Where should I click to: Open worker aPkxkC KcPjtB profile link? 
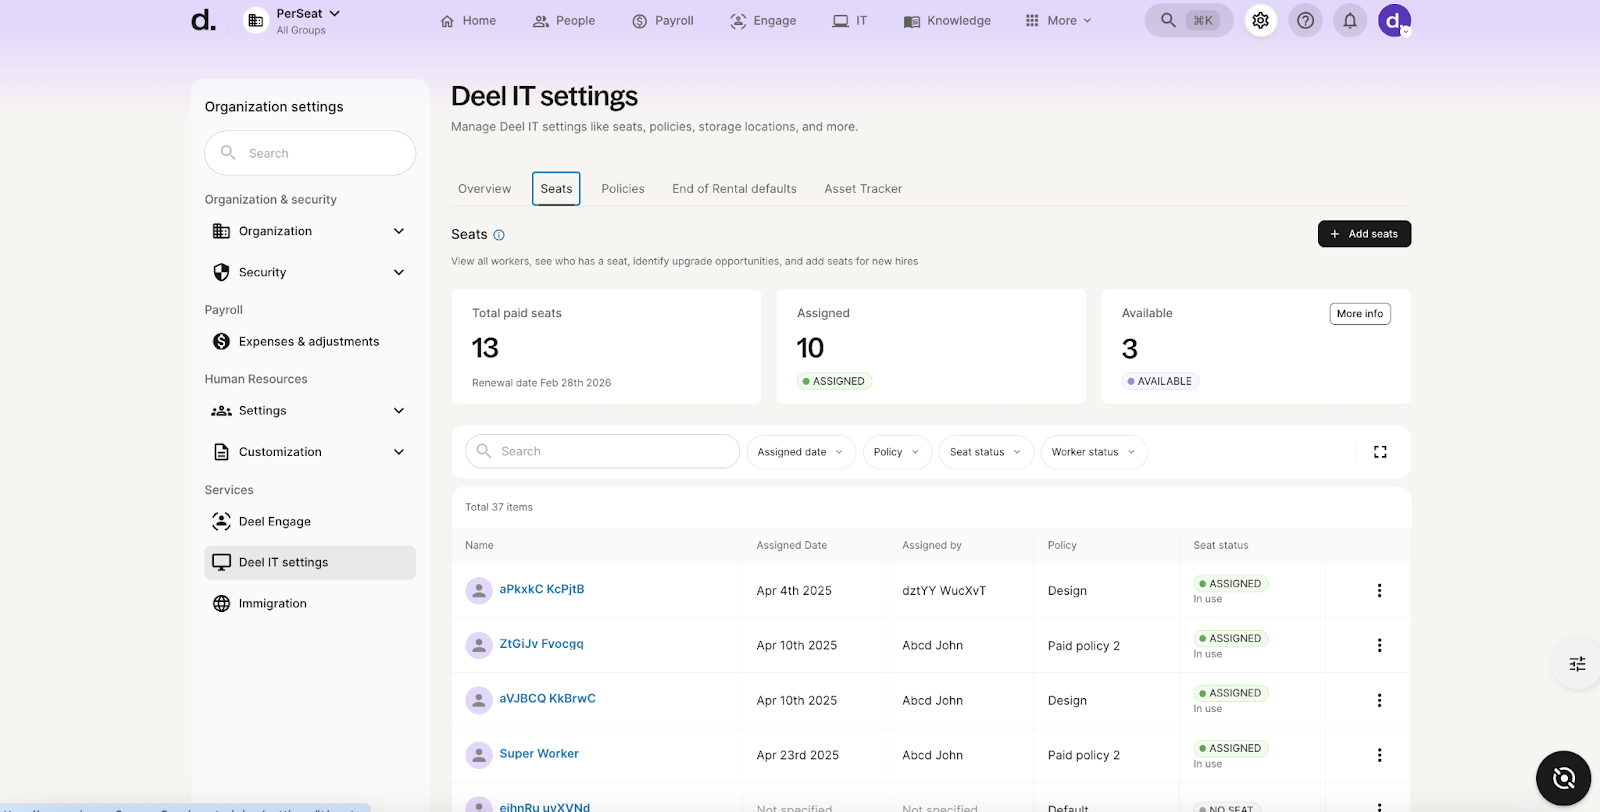[x=542, y=589]
